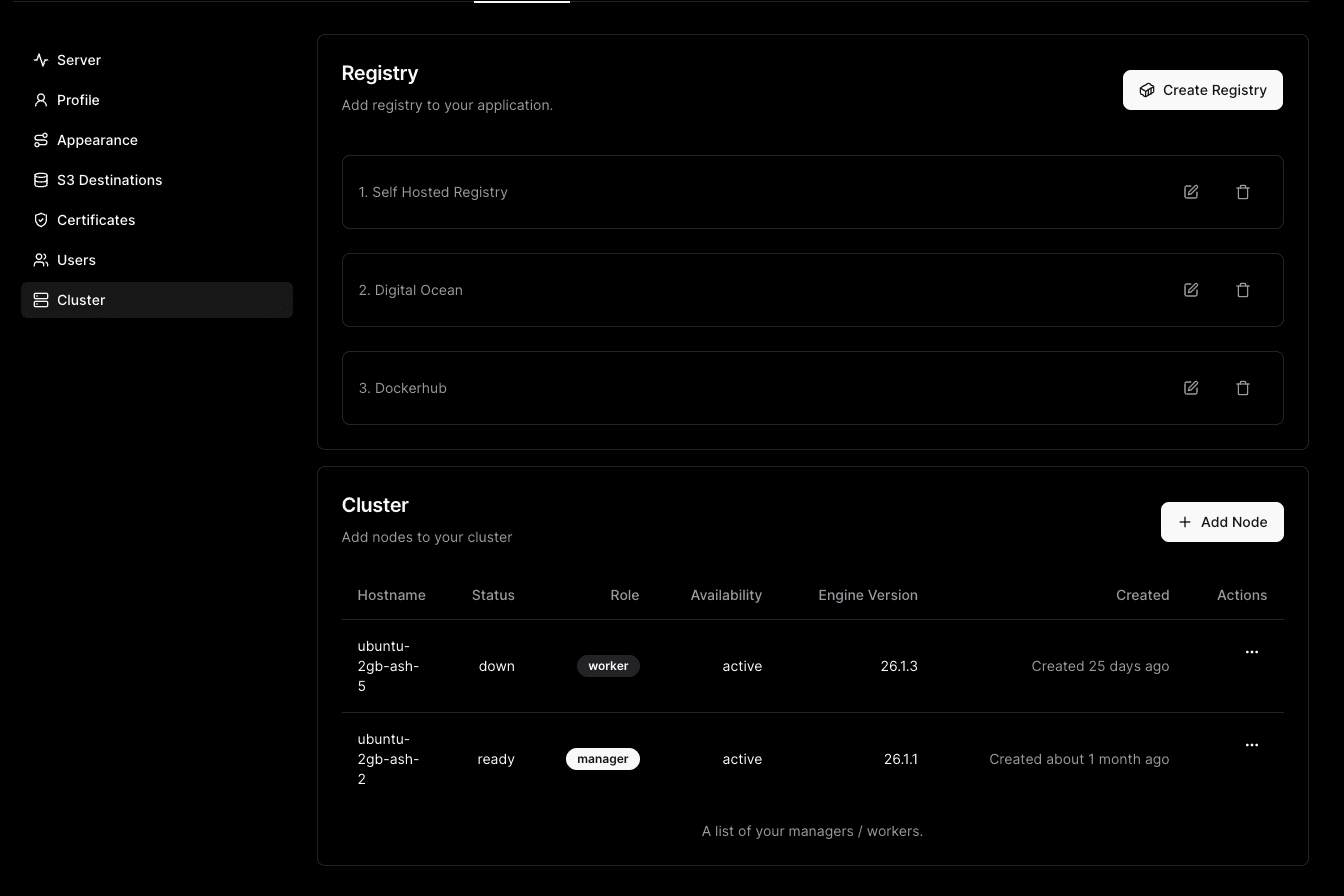The height and width of the screenshot is (896, 1344).
Task: Click 'Add nodes to your cluster' subtitle
Action: click(427, 537)
